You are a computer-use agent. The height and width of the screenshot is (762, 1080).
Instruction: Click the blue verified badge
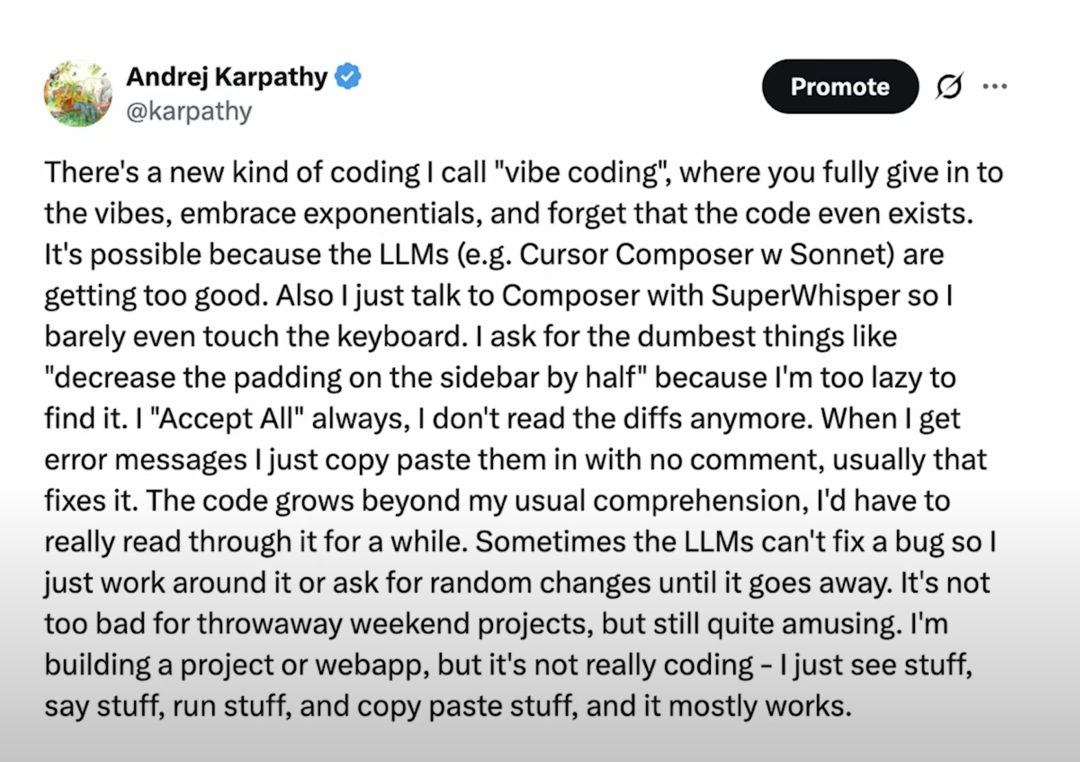click(348, 77)
